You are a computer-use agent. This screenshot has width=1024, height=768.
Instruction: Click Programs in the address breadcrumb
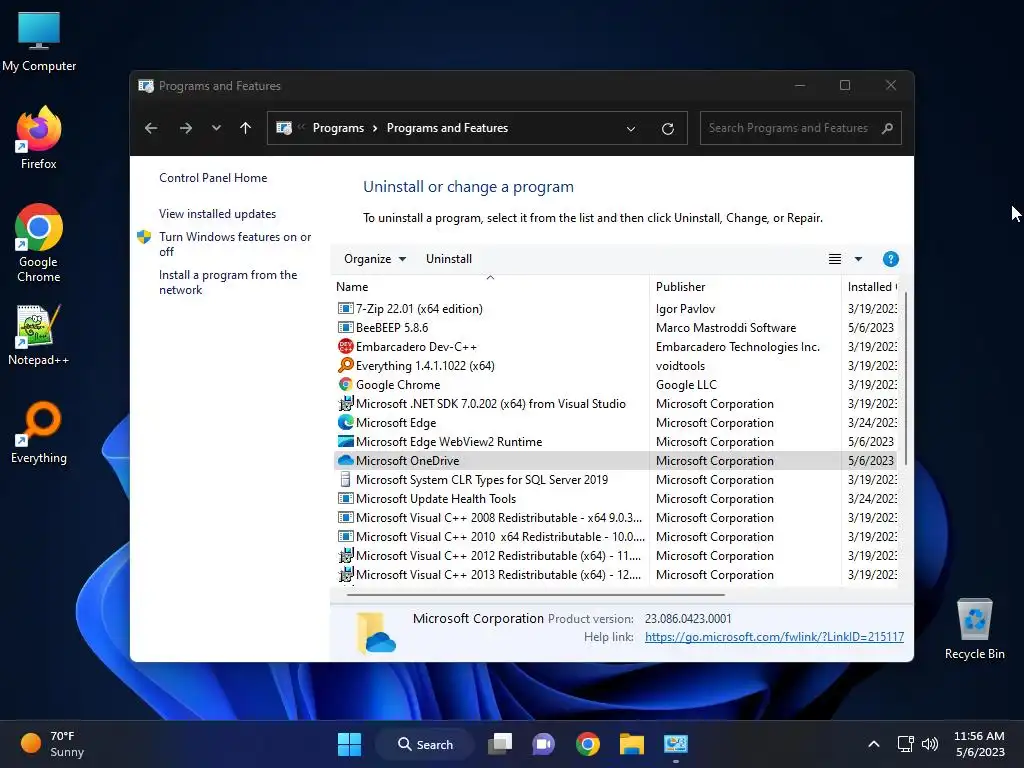point(338,128)
